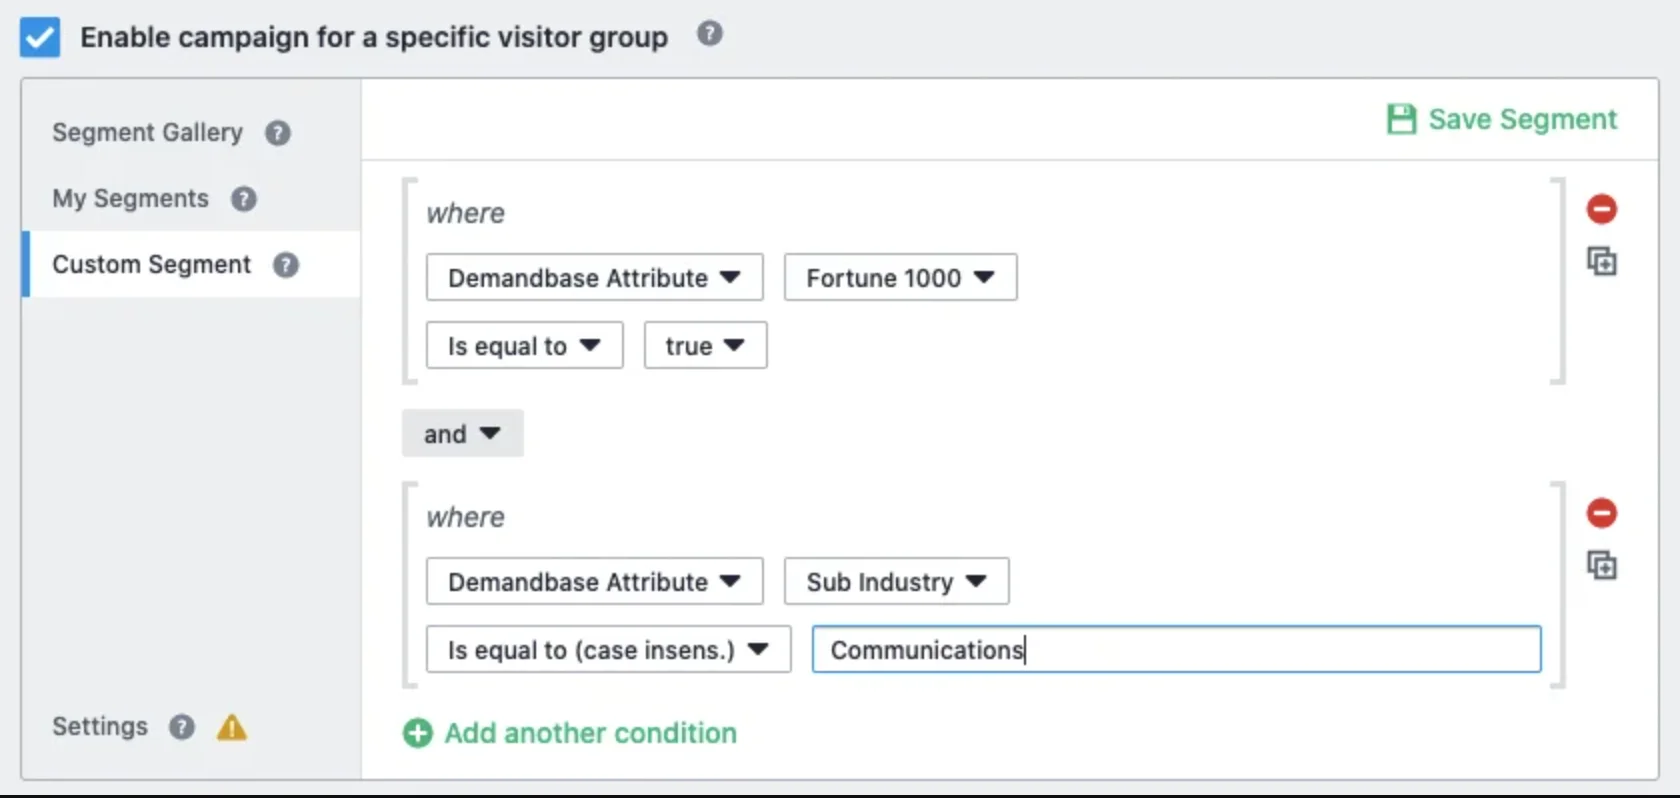This screenshot has height=798, width=1680.
Task: Open the Sub Industry dropdown
Action: coord(896,581)
